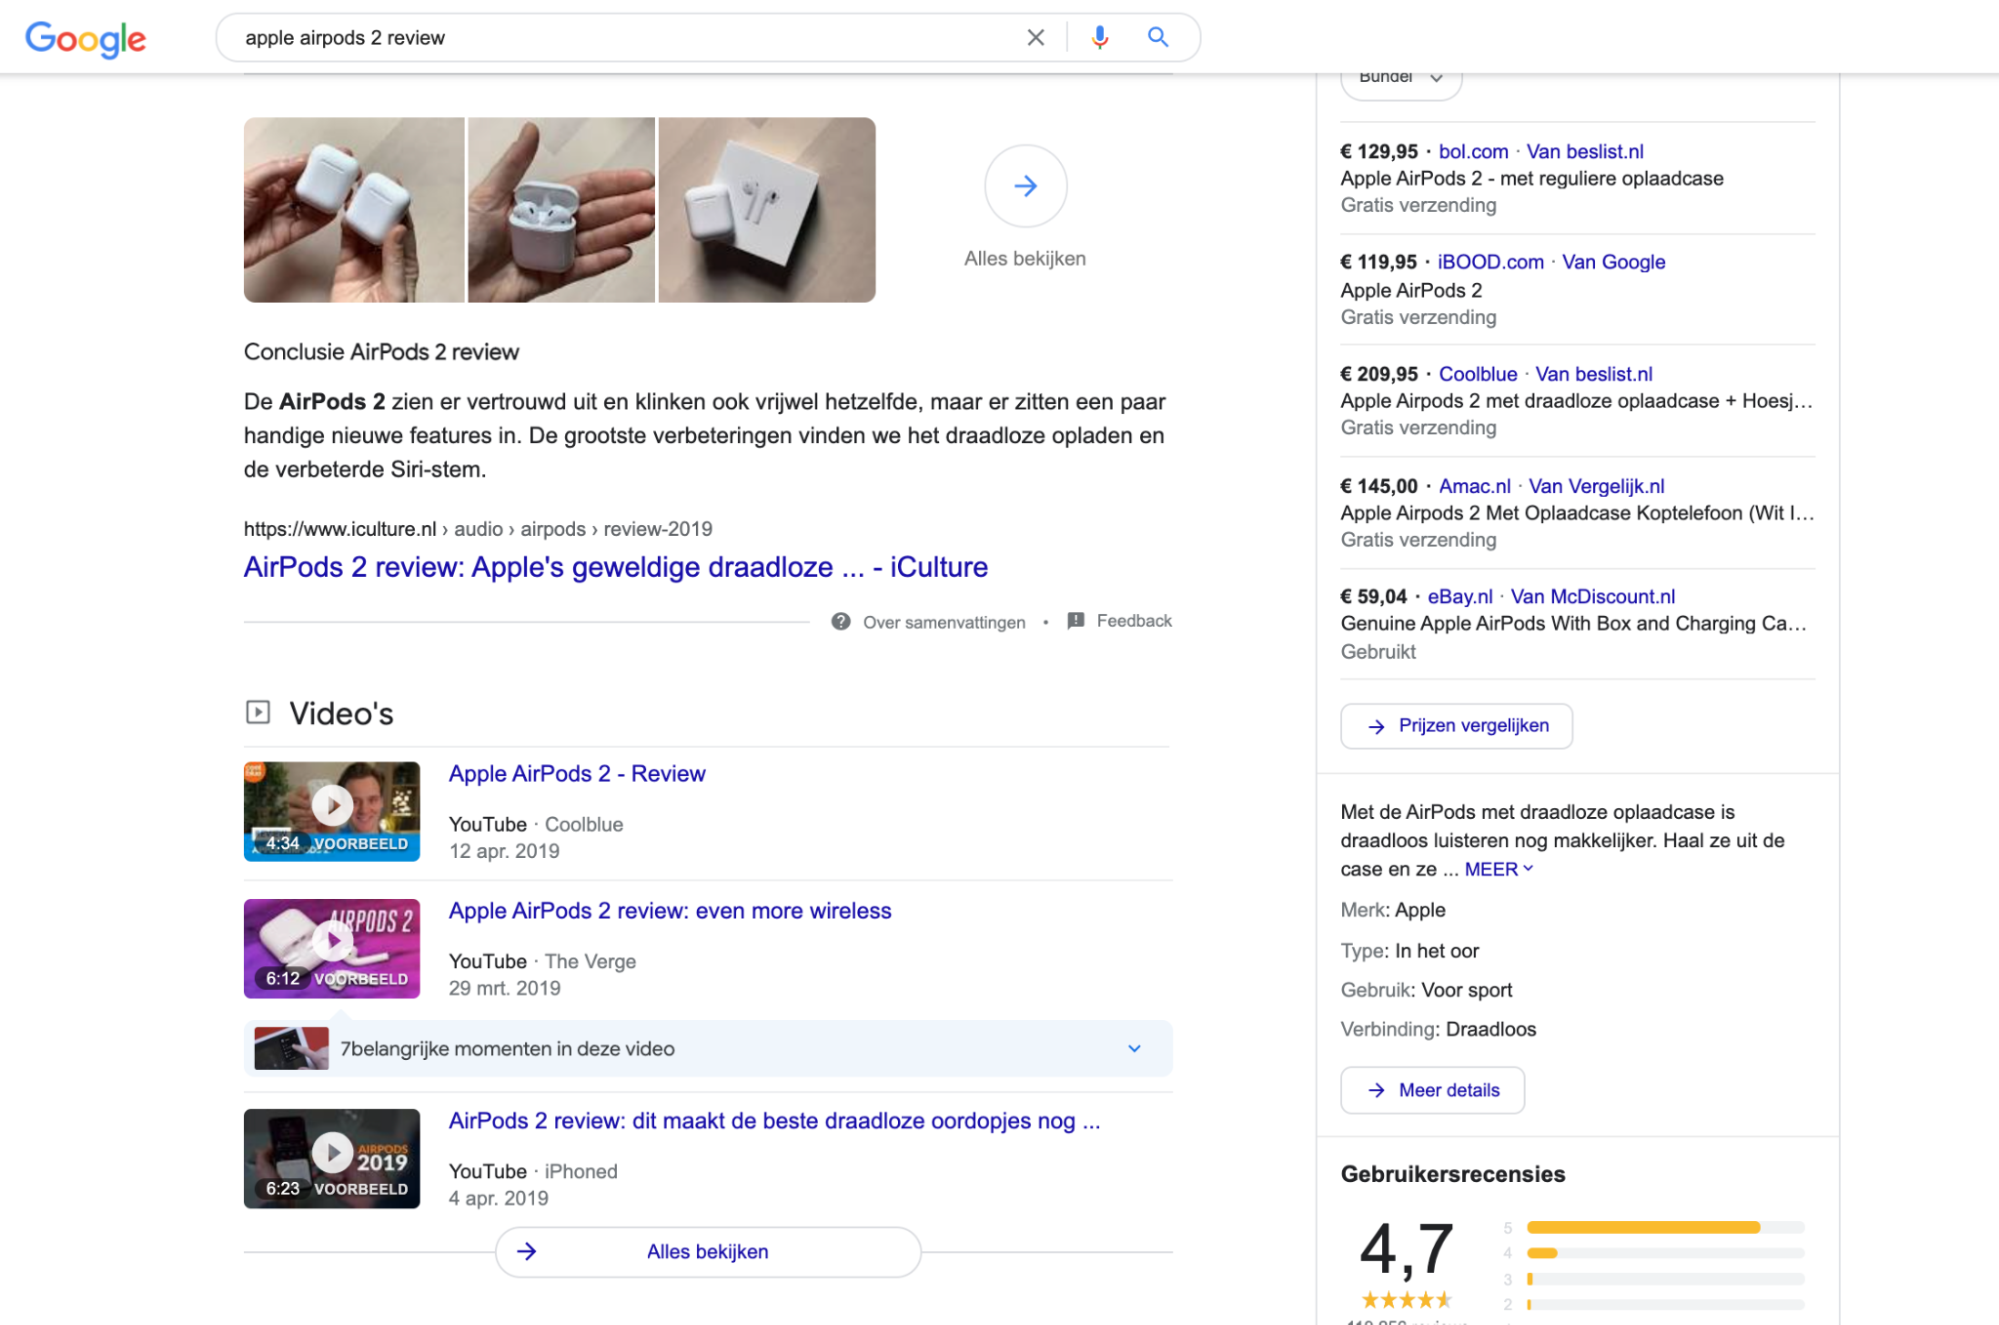1999x1325 pixels.
Task: Expand '7 belangrijke momenten in deze video' chevron
Action: (x=1135, y=1049)
